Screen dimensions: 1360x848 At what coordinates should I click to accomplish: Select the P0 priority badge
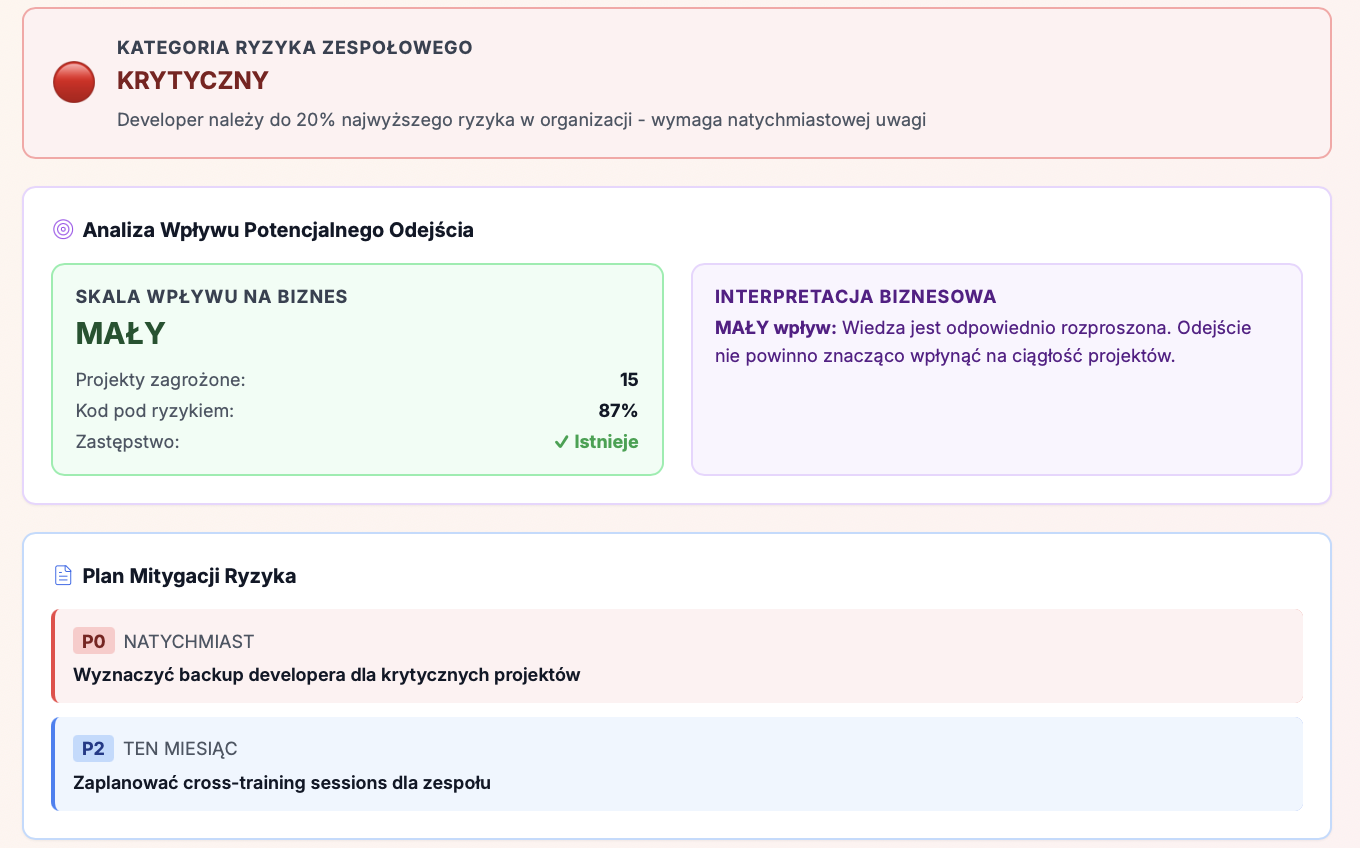point(94,641)
